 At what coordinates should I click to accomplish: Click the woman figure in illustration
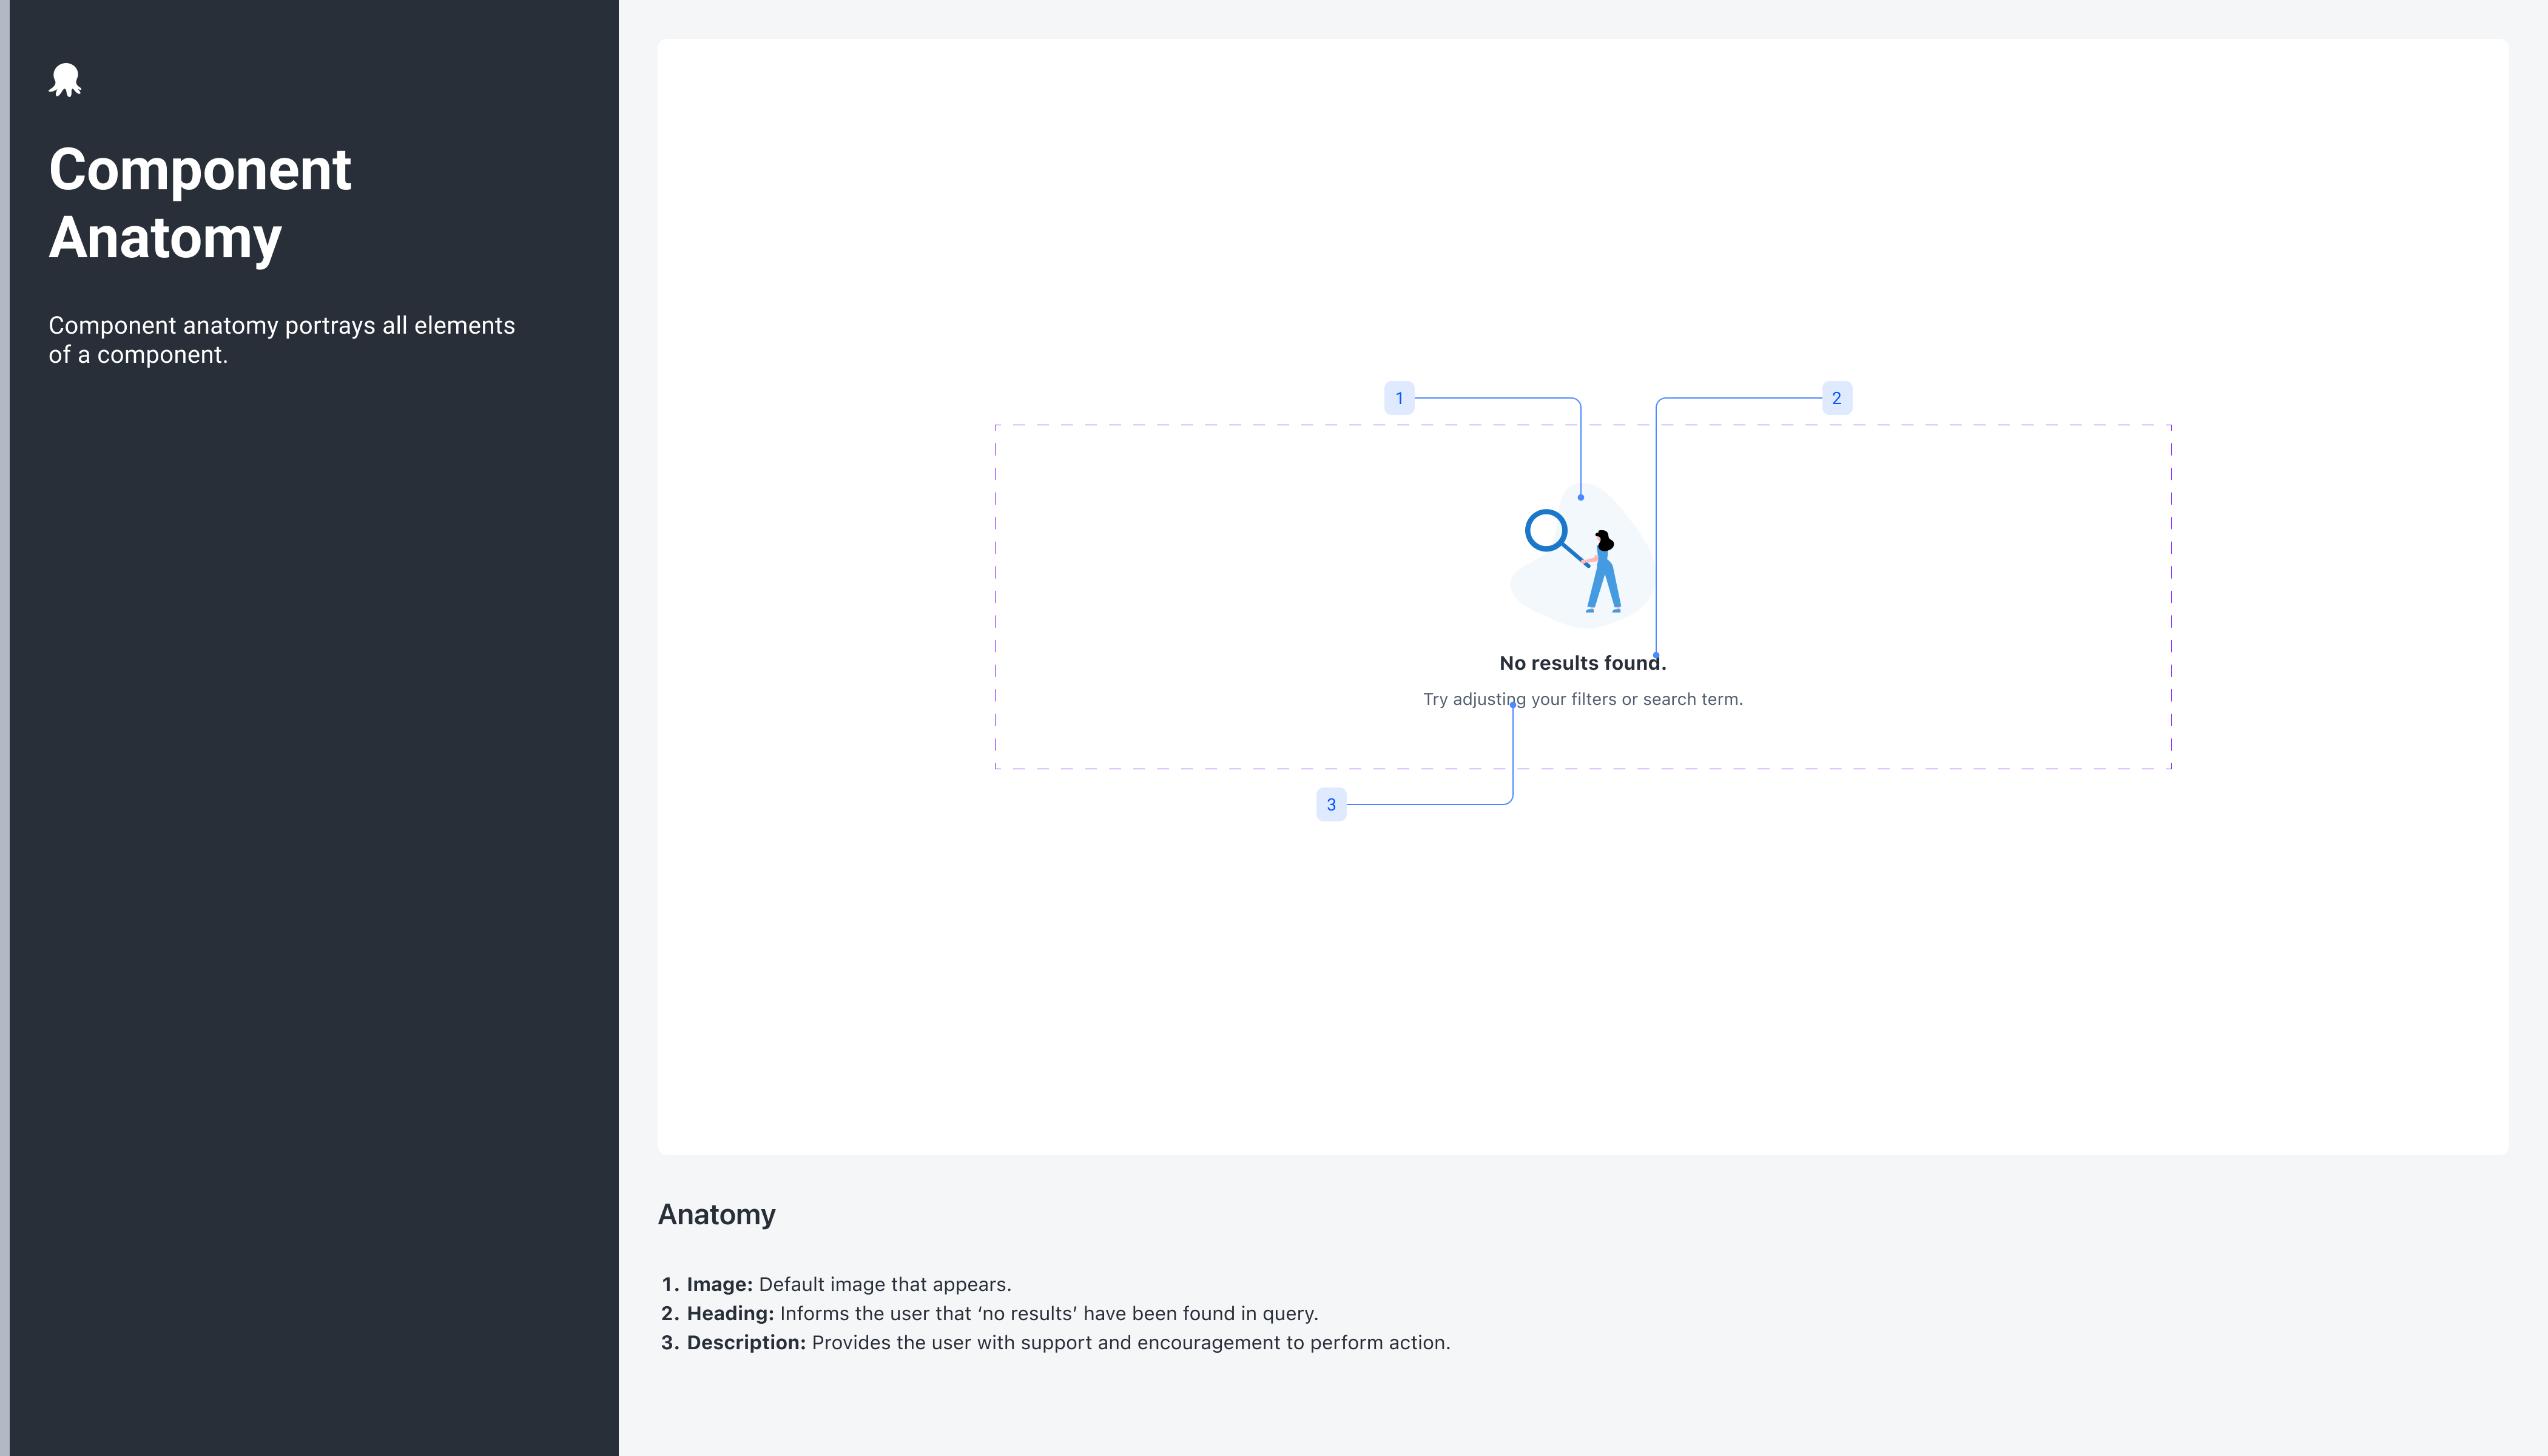click(x=1604, y=573)
